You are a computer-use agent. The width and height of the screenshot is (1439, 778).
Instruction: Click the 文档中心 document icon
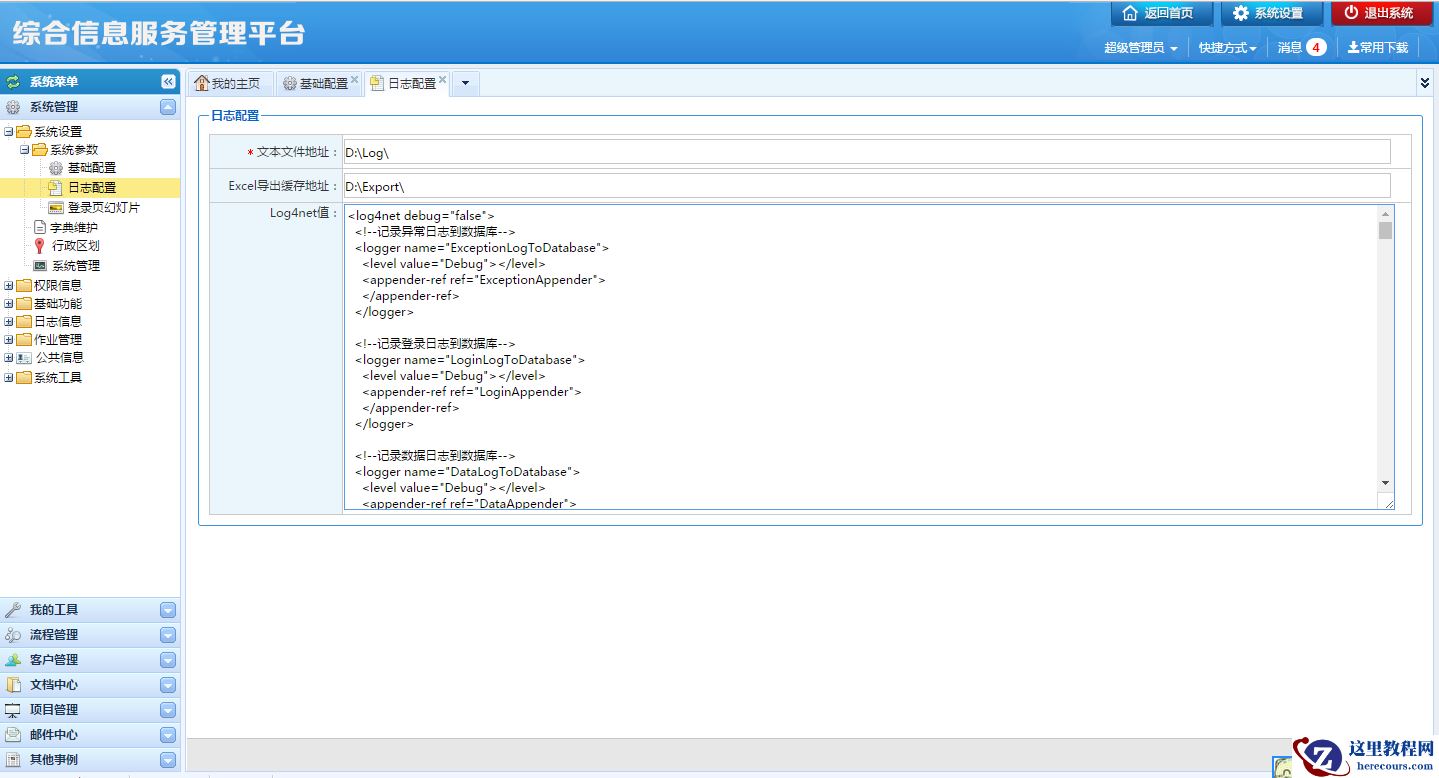(13, 685)
